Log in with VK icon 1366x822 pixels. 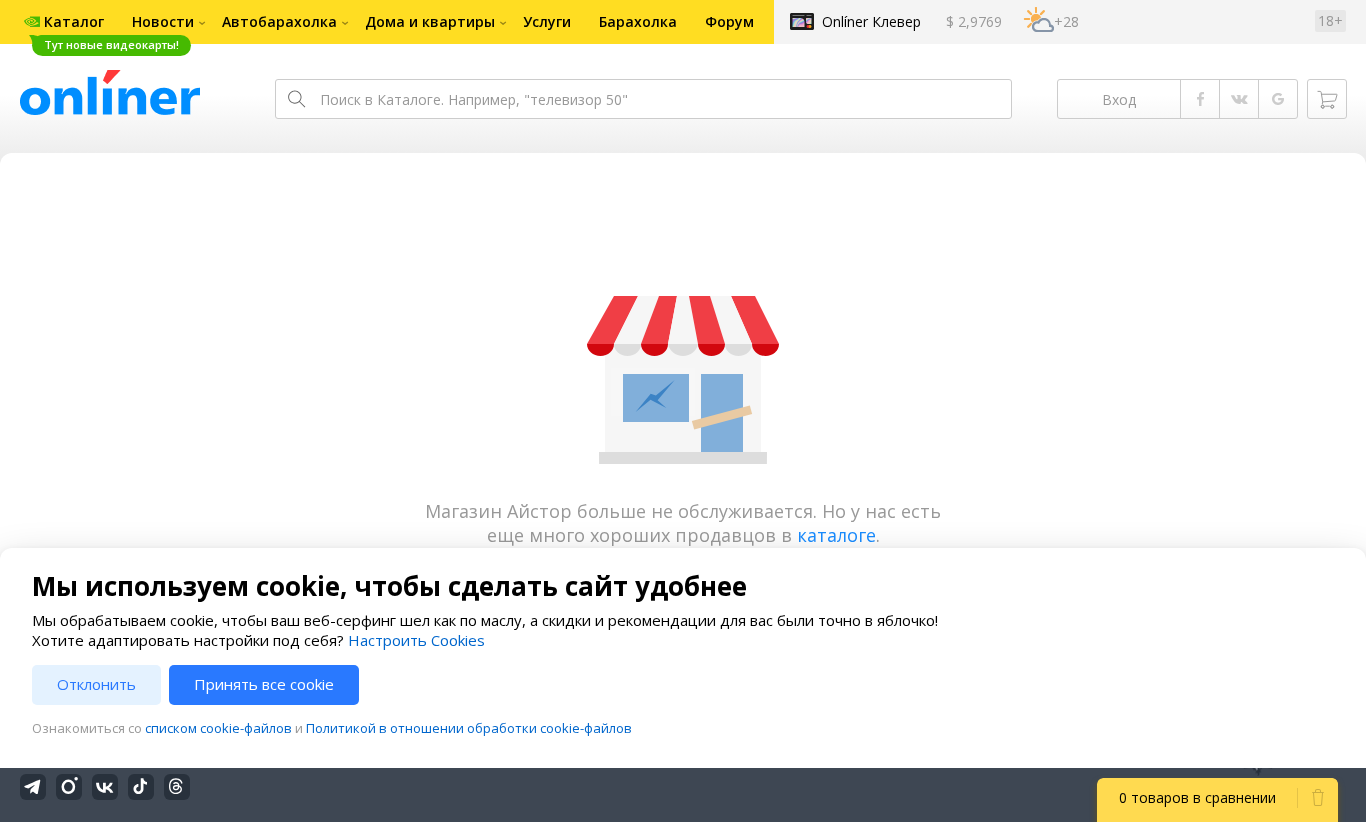click(x=1239, y=99)
